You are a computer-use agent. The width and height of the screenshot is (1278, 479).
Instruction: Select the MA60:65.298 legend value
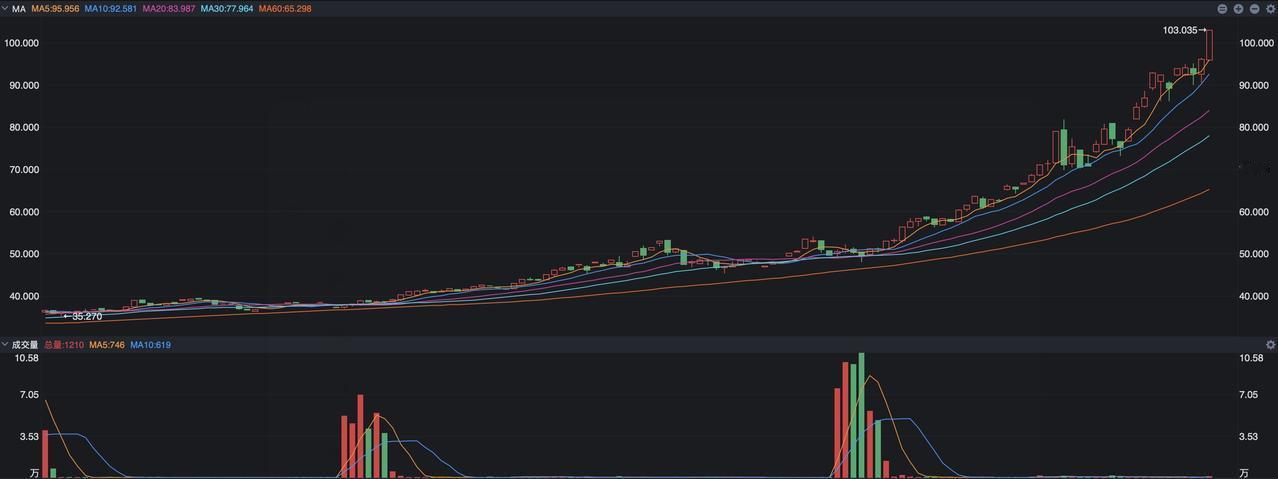pyautogui.click(x=285, y=8)
